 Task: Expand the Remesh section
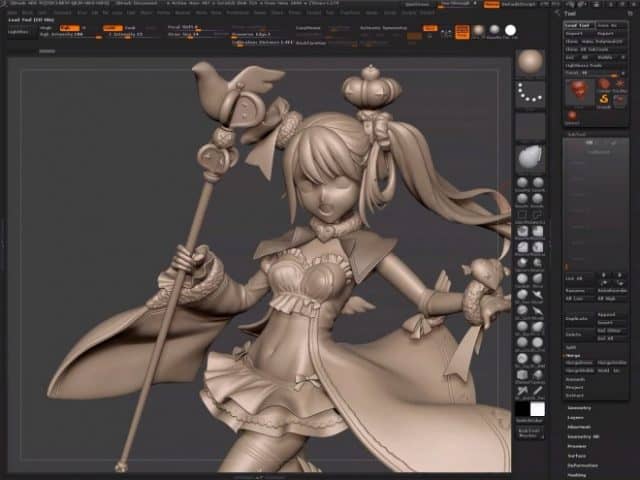point(575,380)
